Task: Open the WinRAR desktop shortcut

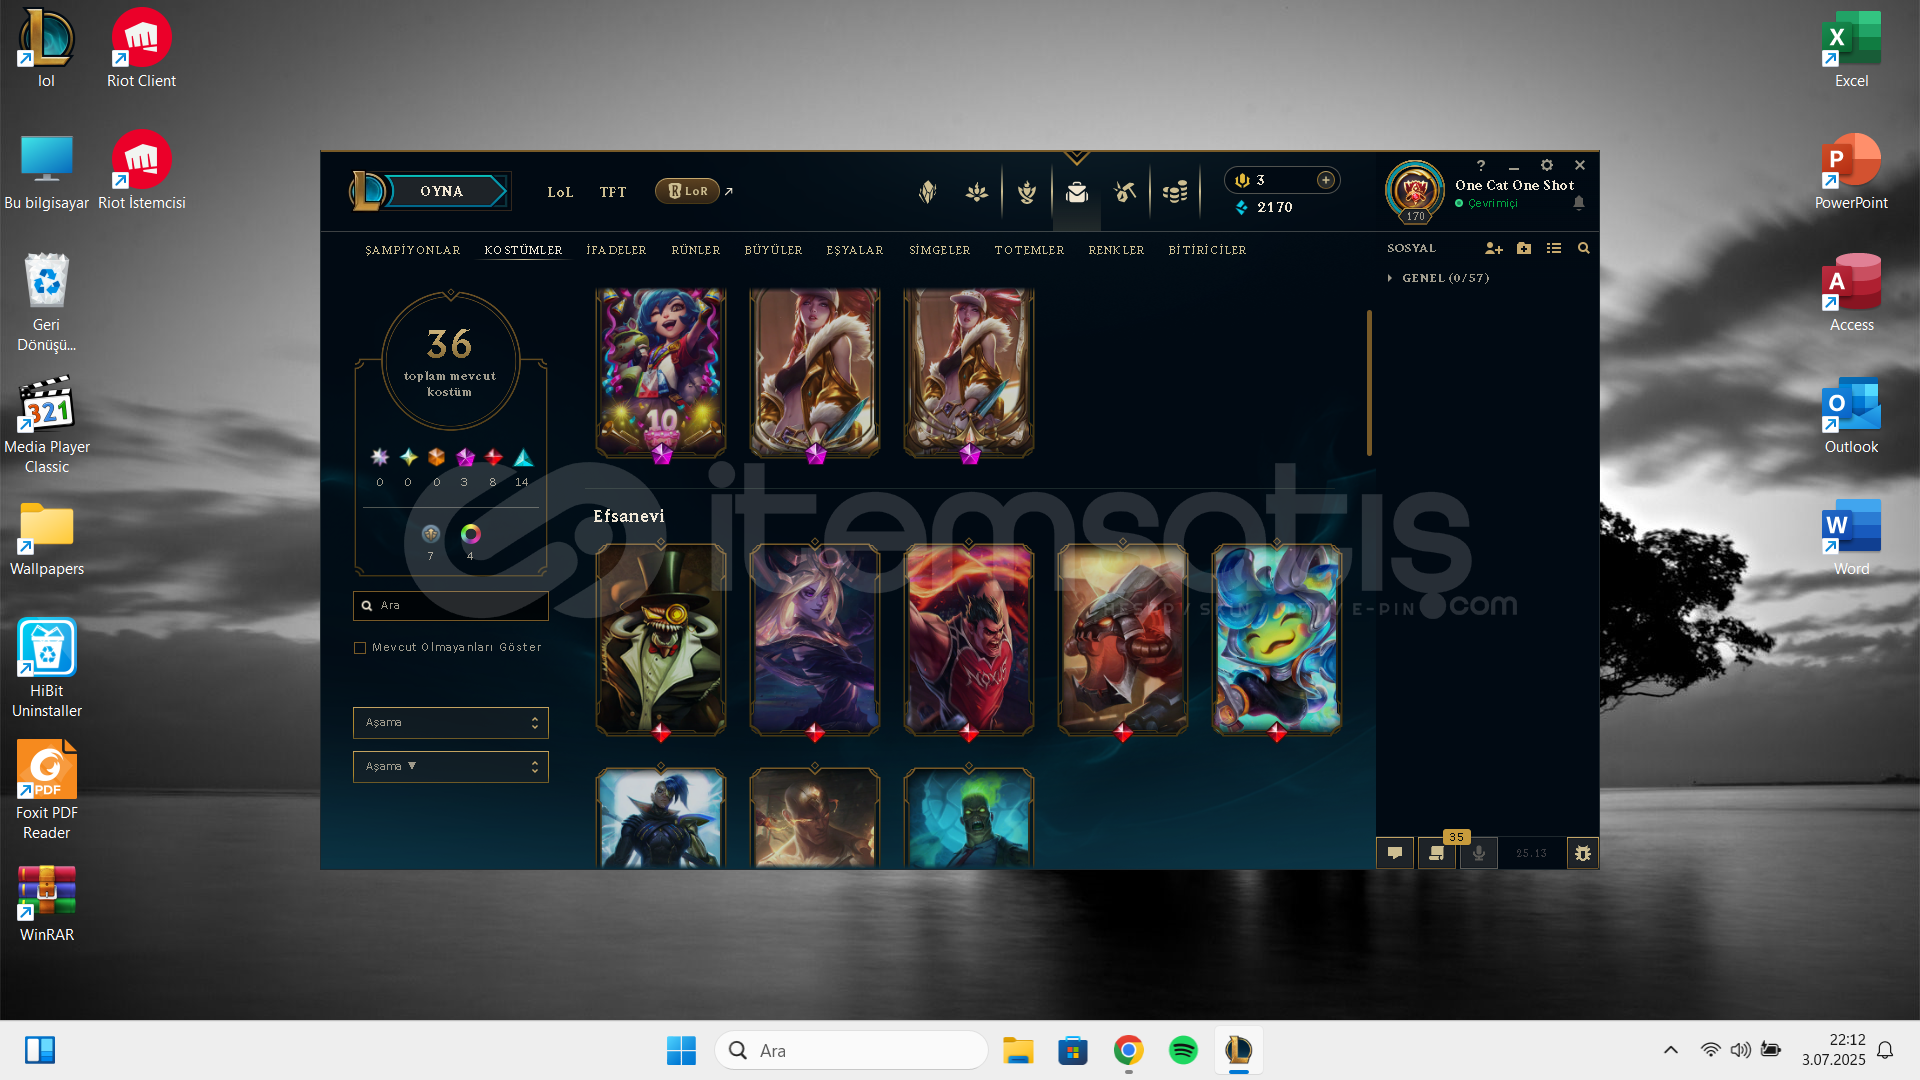Action: point(46,904)
